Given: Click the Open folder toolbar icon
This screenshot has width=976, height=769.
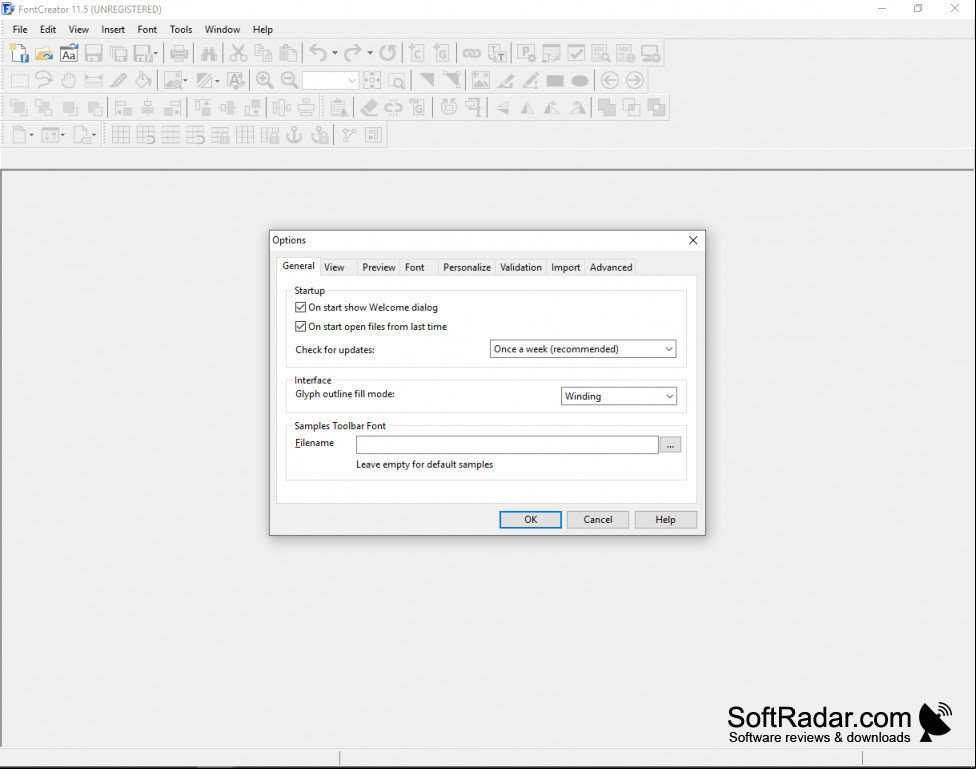Looking at the screenshot, I should pyautogui.click(x=44, y=54).
